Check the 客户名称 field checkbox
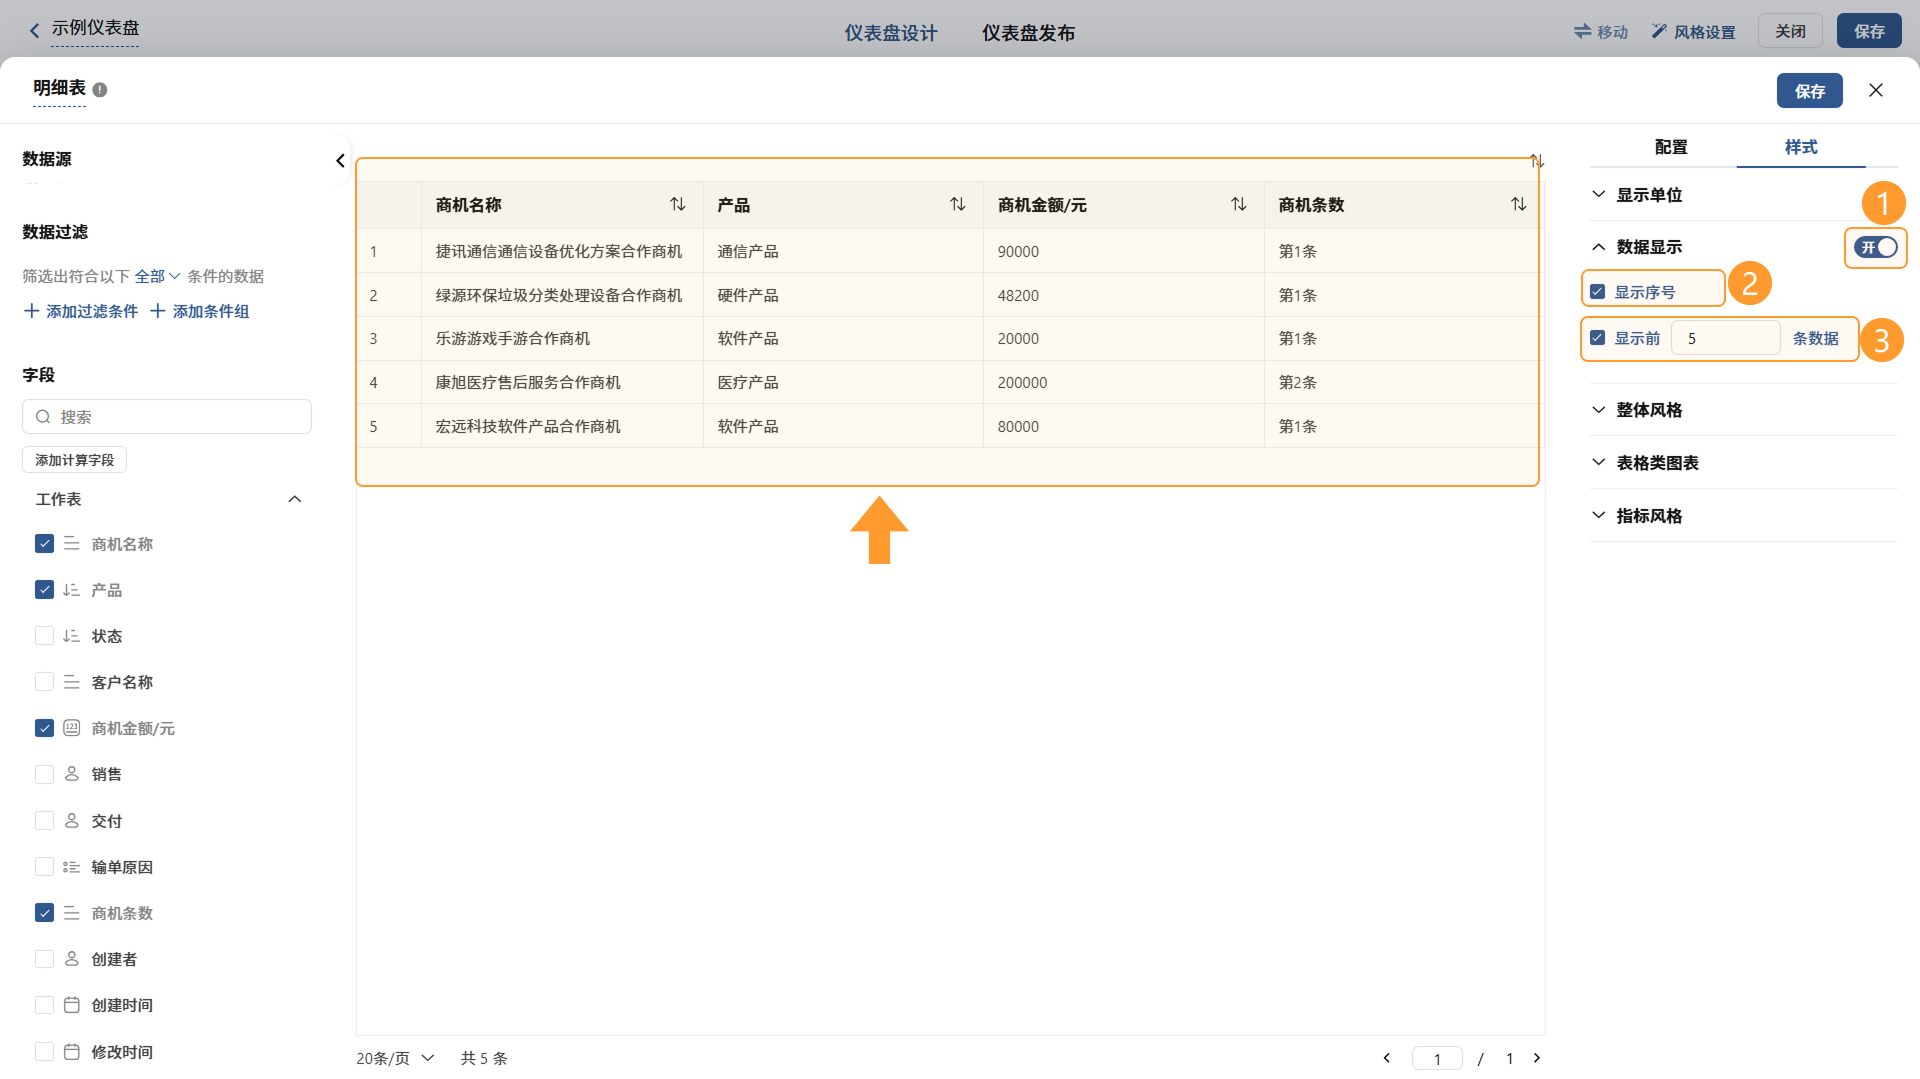Image resolution: width=1920 pixels, height=1079 pixels. tap(44, 682)
